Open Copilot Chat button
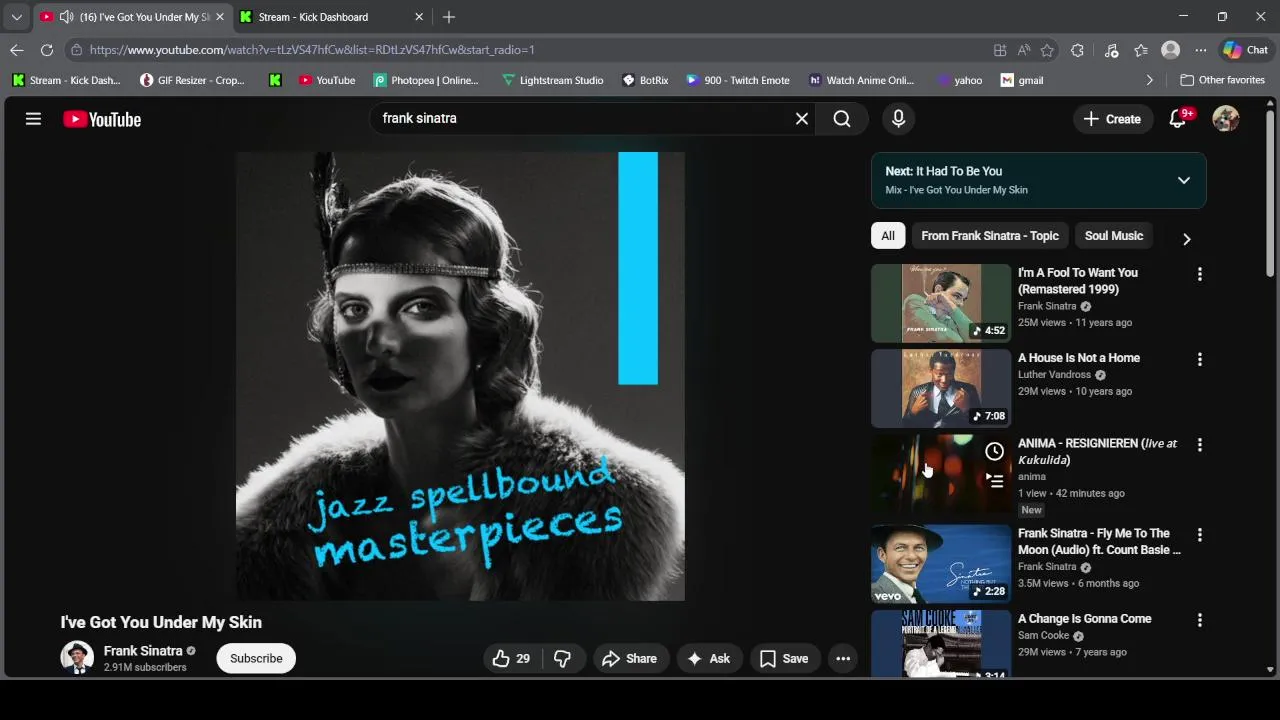Screen dimensions: 1280x720 1245,50
